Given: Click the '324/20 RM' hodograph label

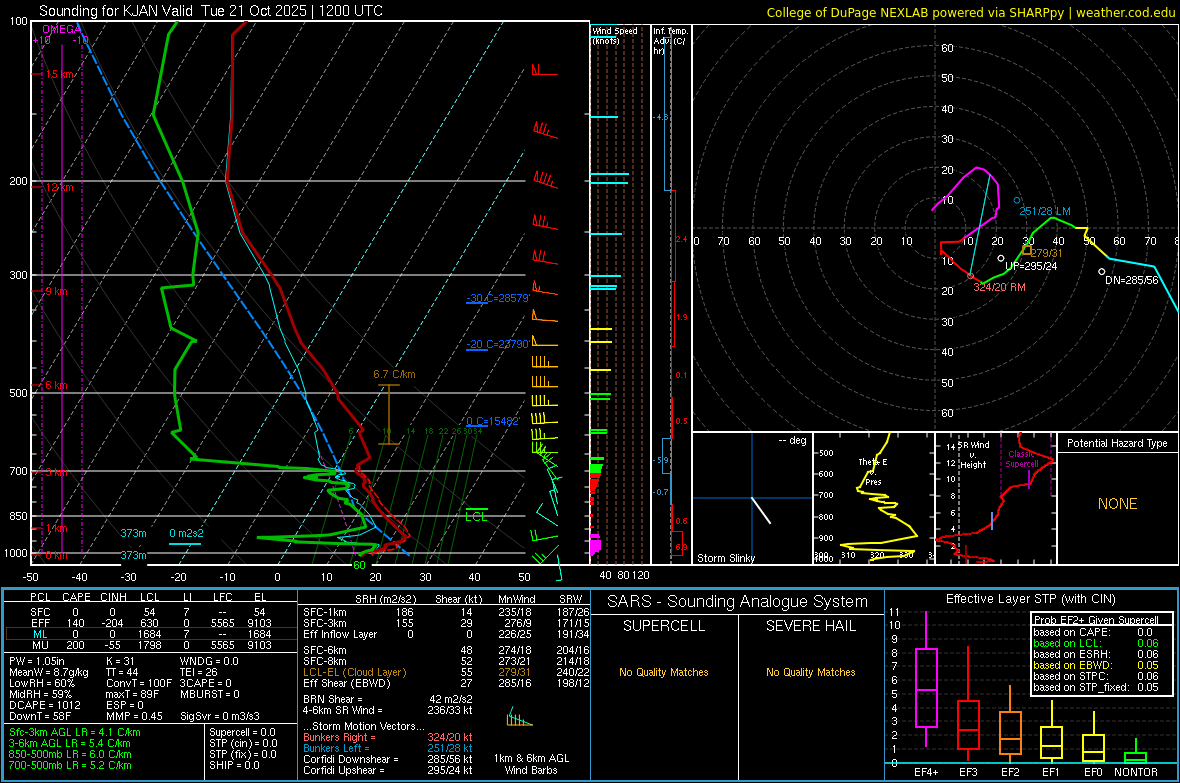Looking at the screenshot, I should pyautogui.click(x=999, y=288).
